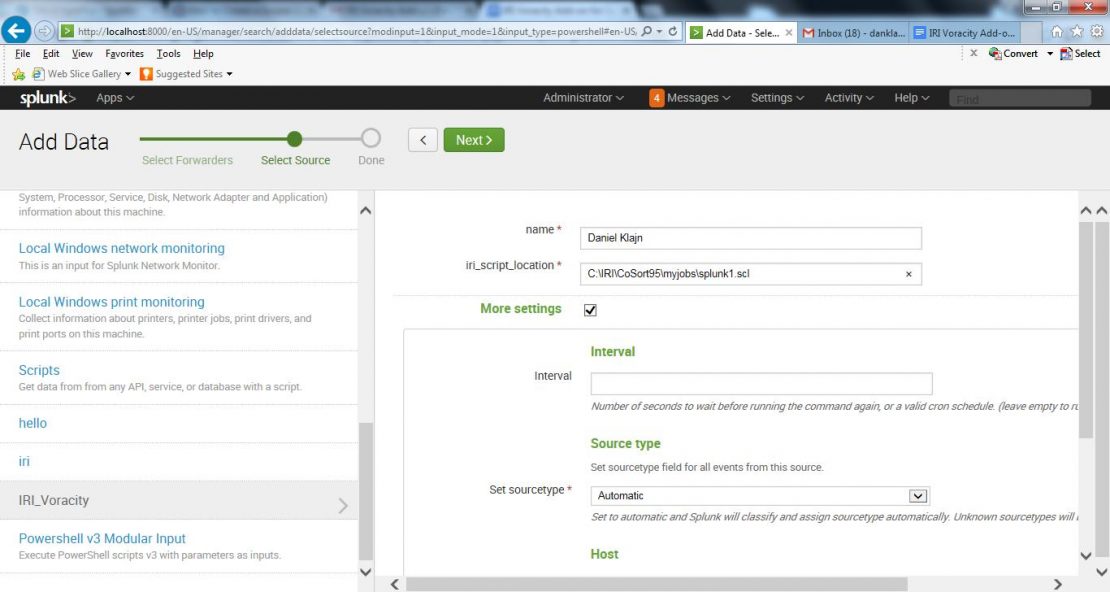
Task: Go back with the browser Back arrow
Action: [x=16, y=30]
